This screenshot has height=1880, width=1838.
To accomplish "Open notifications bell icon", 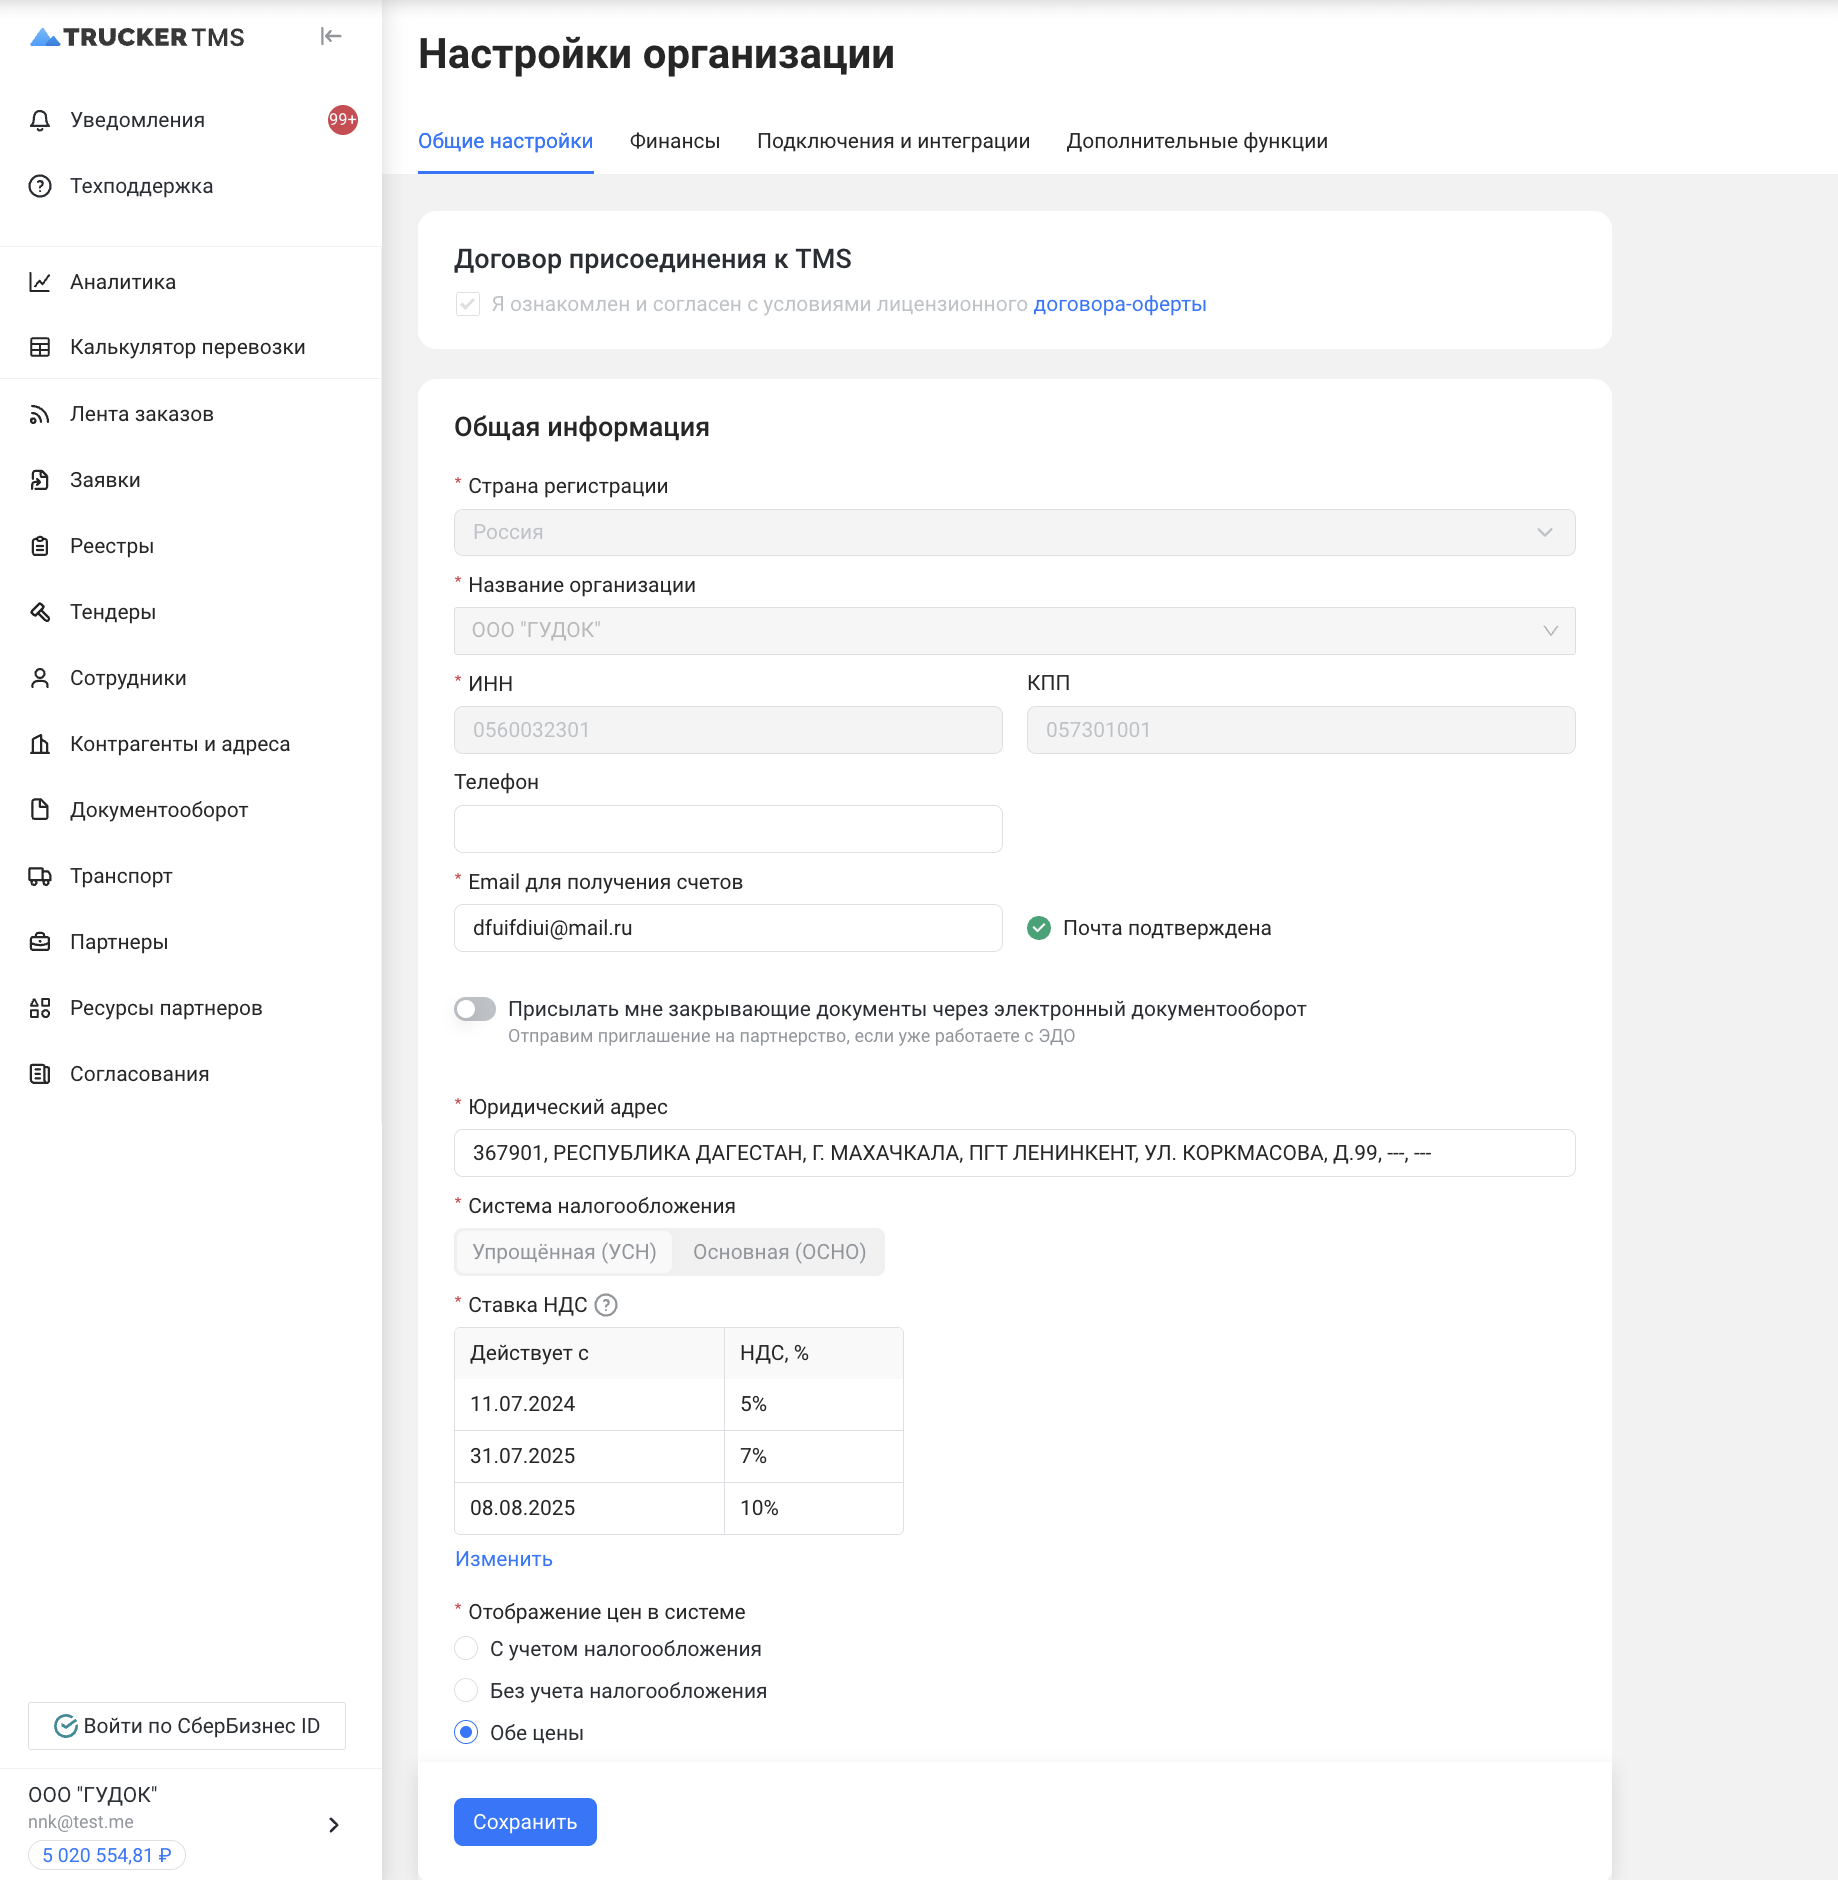I will pyautogui.click(x=40, y=121).
